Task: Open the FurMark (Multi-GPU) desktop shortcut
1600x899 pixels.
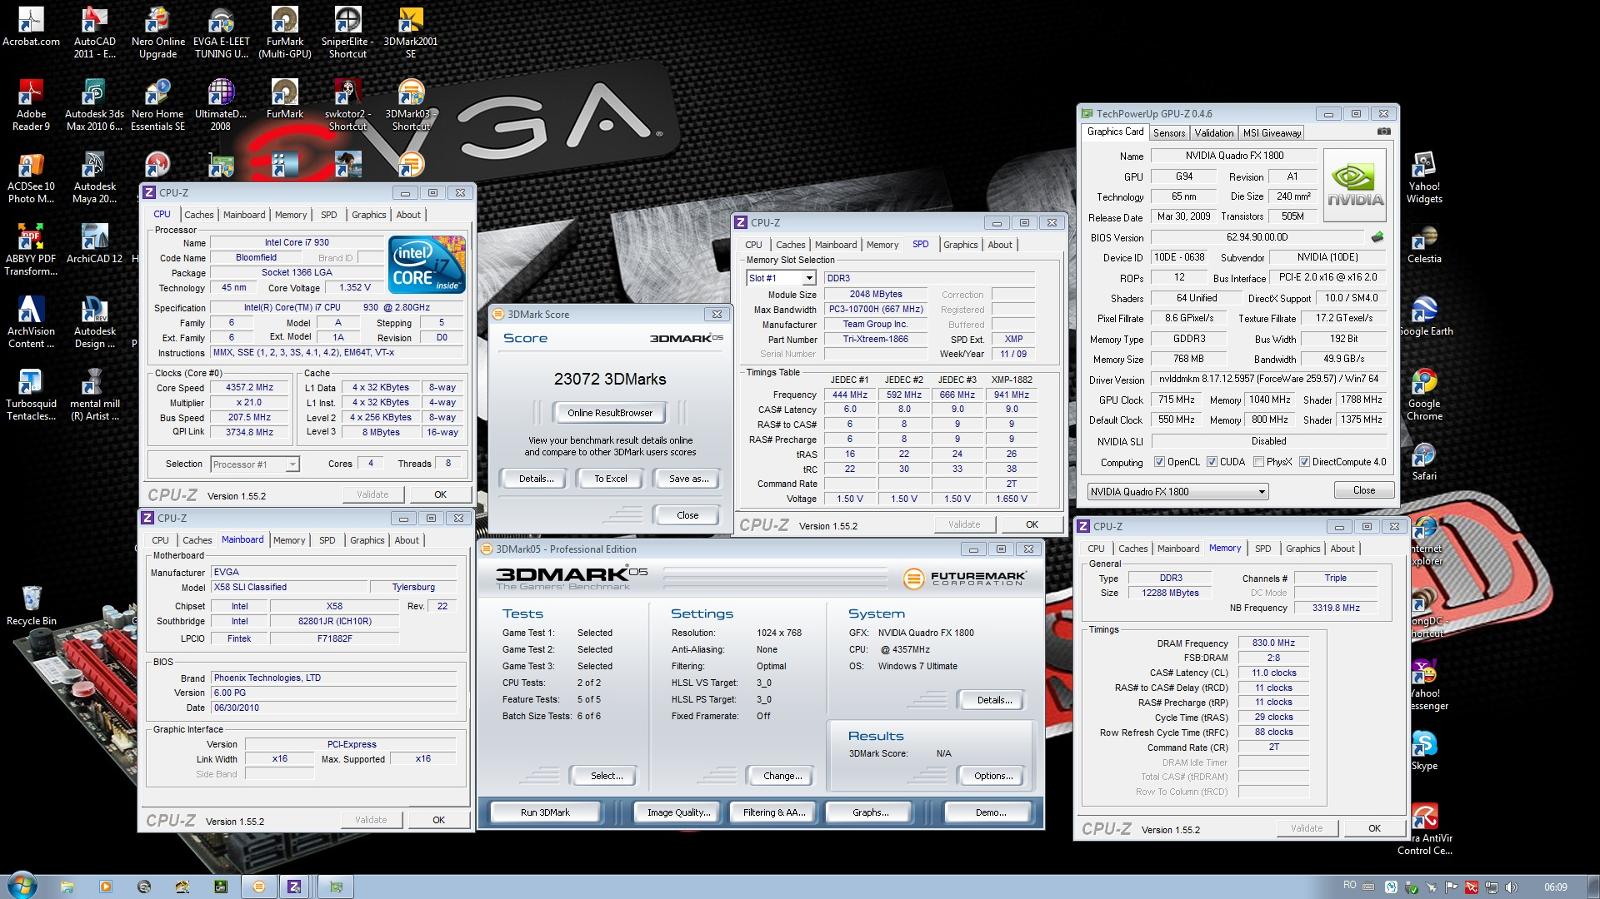Action: (285, 33)
